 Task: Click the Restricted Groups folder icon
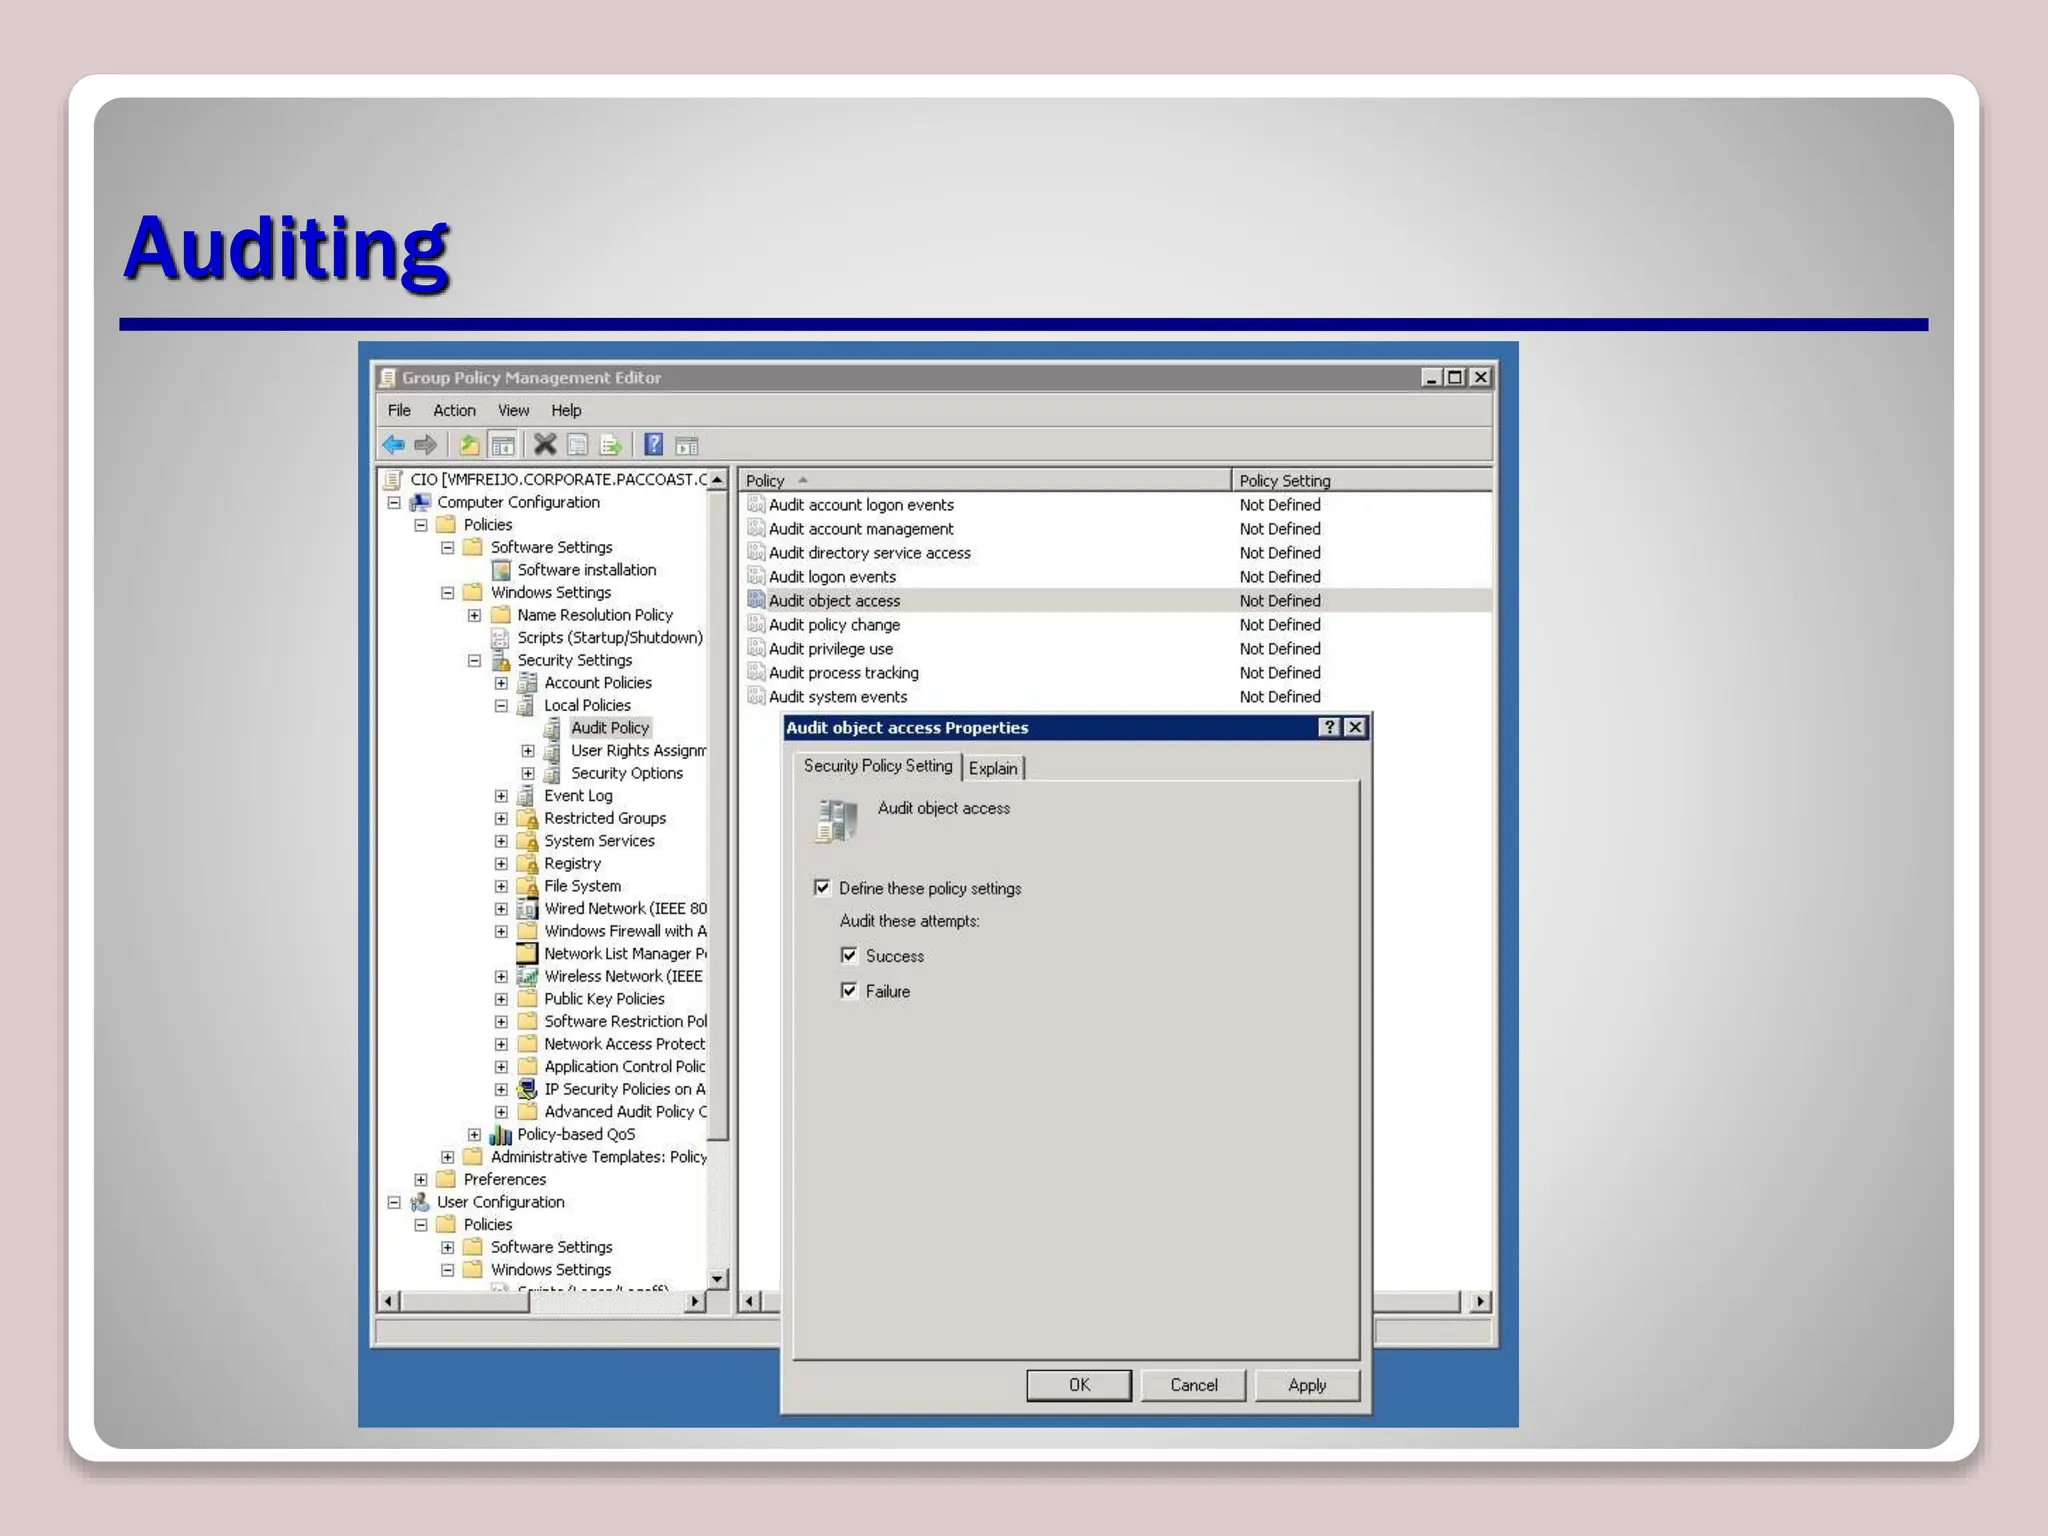tap(527, 818)
